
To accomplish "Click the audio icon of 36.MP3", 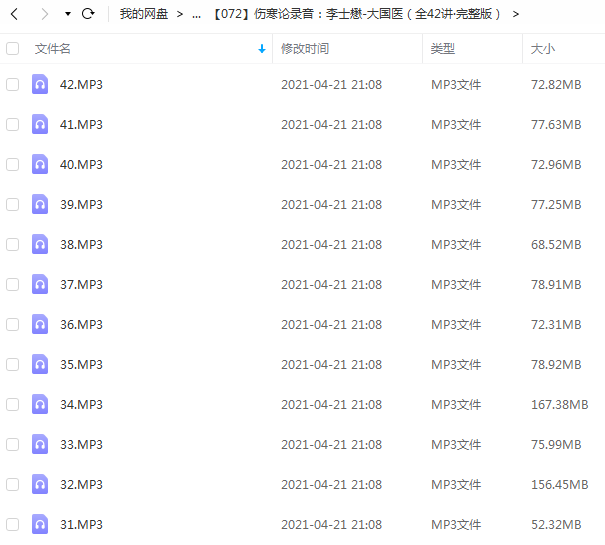I will [40, 324].
